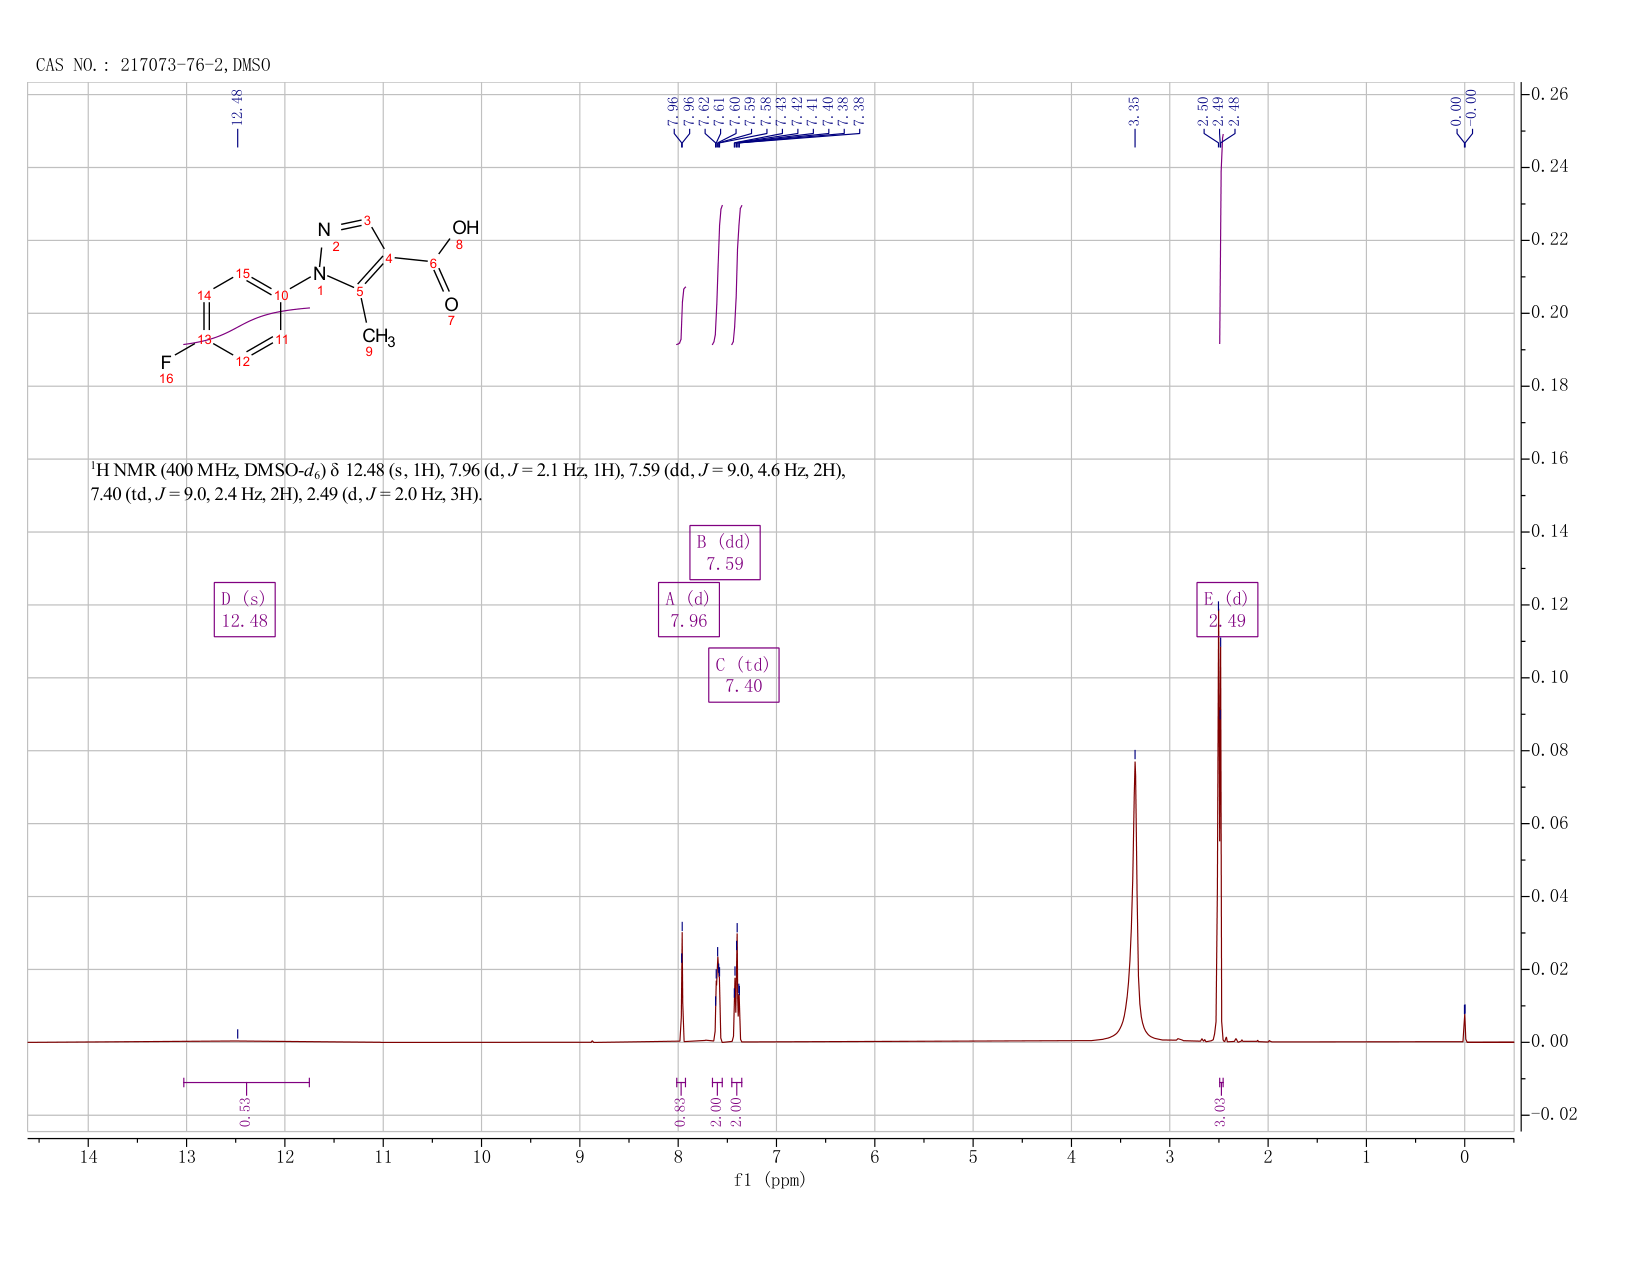Click the 8 tick on the ppm axis
This screenshot has height=1275, width=1650.
click(678, 1157)
